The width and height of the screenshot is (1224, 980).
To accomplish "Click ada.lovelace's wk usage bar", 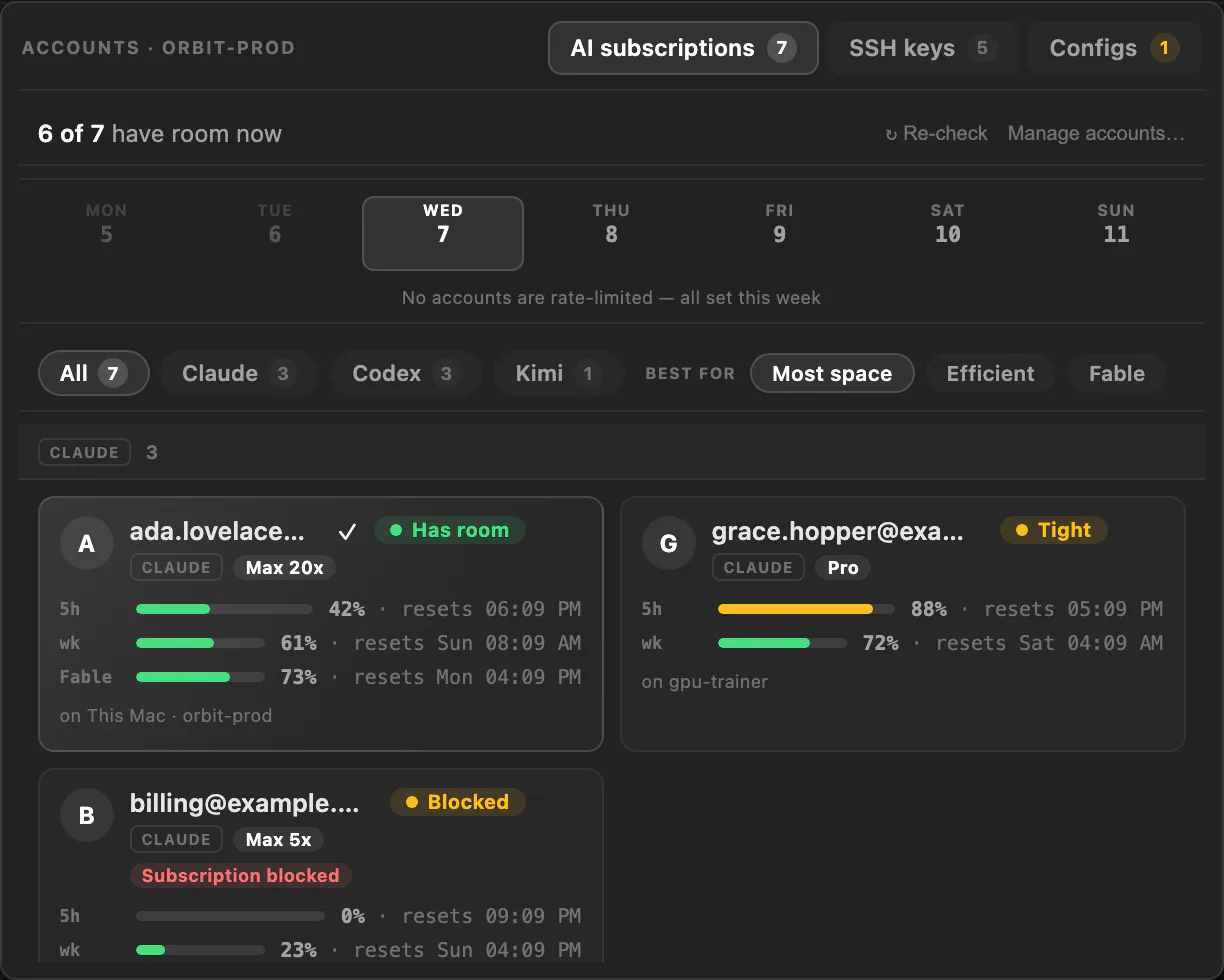I will coord(200,643).
